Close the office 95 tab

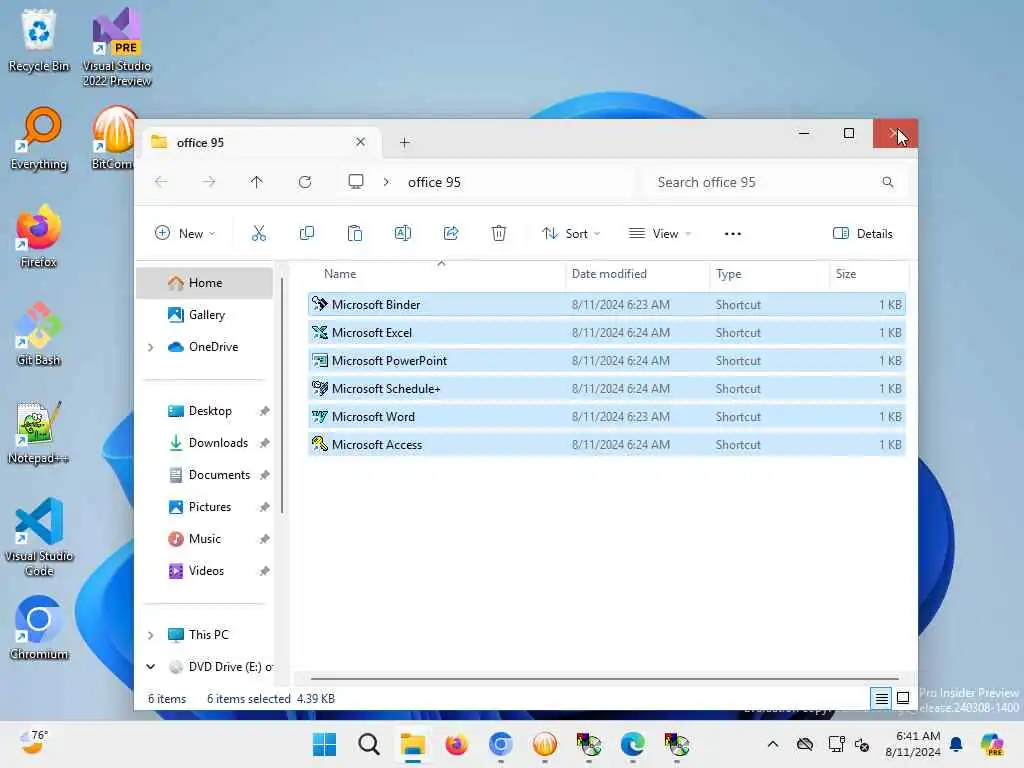(x=360, y=142)
